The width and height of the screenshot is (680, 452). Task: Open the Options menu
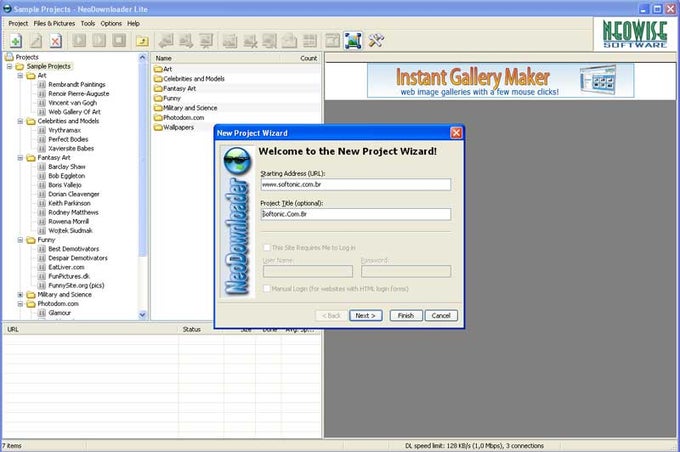click(111, 23)
